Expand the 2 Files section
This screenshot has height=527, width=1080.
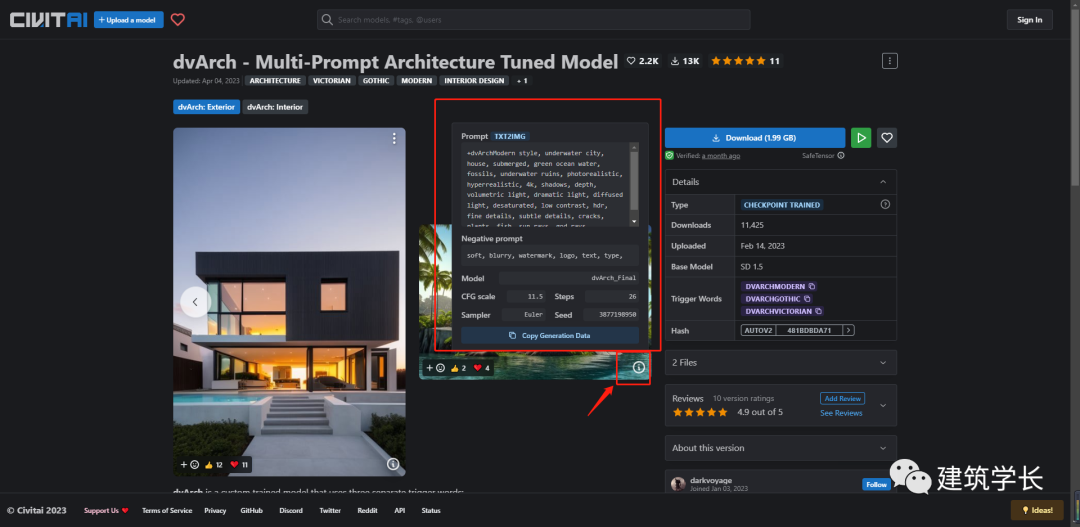[882, 362]
